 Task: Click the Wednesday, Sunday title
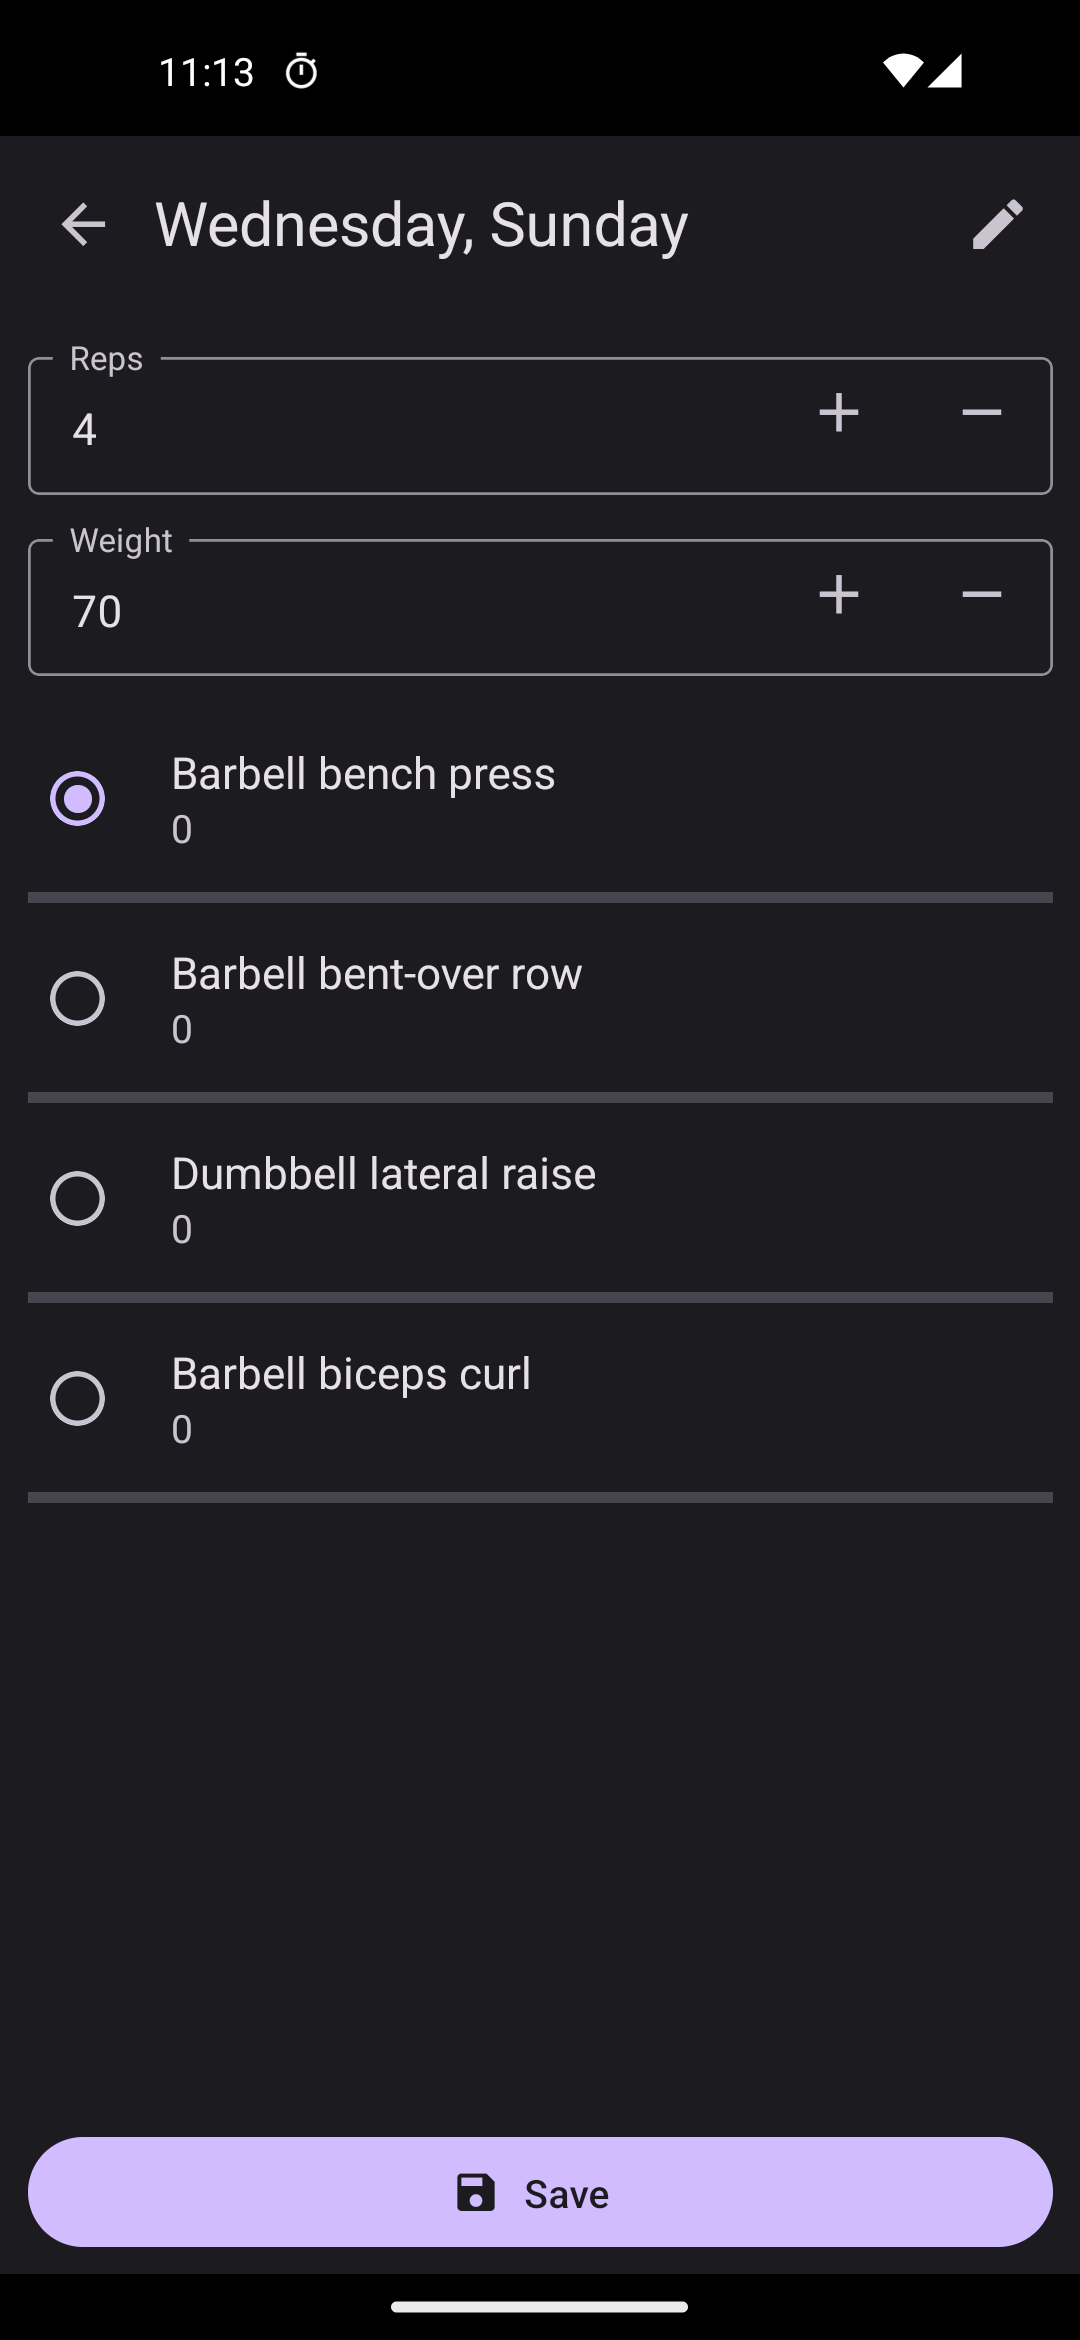421,224
